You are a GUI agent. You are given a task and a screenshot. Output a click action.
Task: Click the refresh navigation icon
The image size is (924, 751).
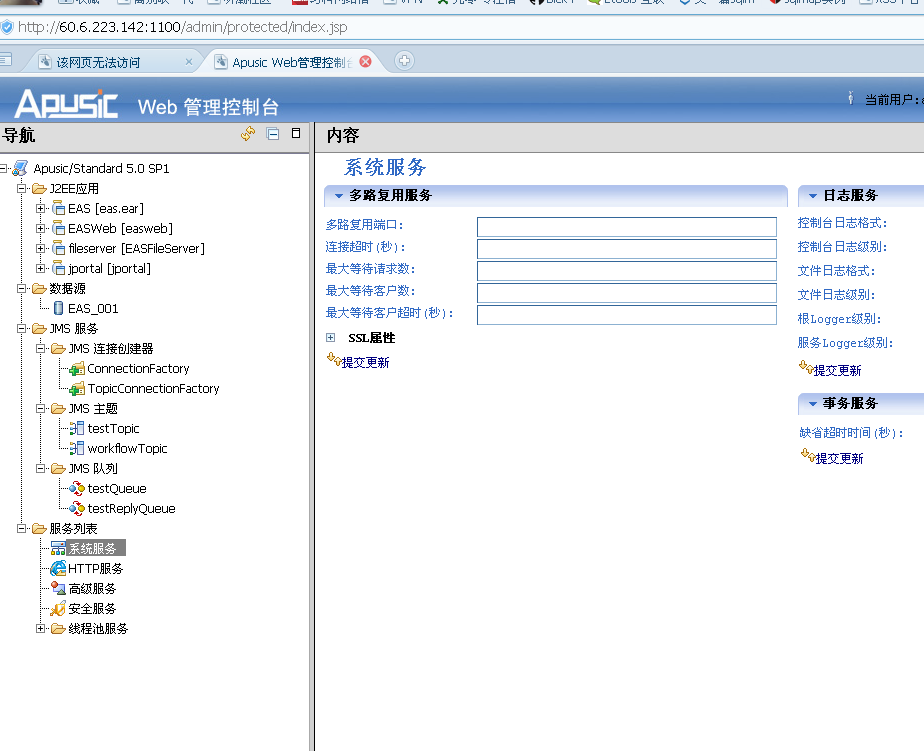(x=248, y=134)
